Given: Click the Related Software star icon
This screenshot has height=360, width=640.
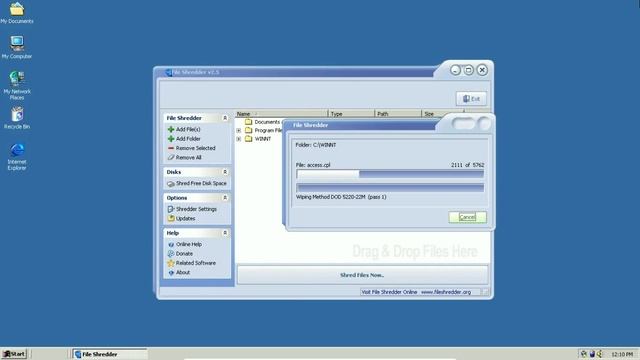Looking at the screenshot, I should pyautogui.click(x=171, y=263).
